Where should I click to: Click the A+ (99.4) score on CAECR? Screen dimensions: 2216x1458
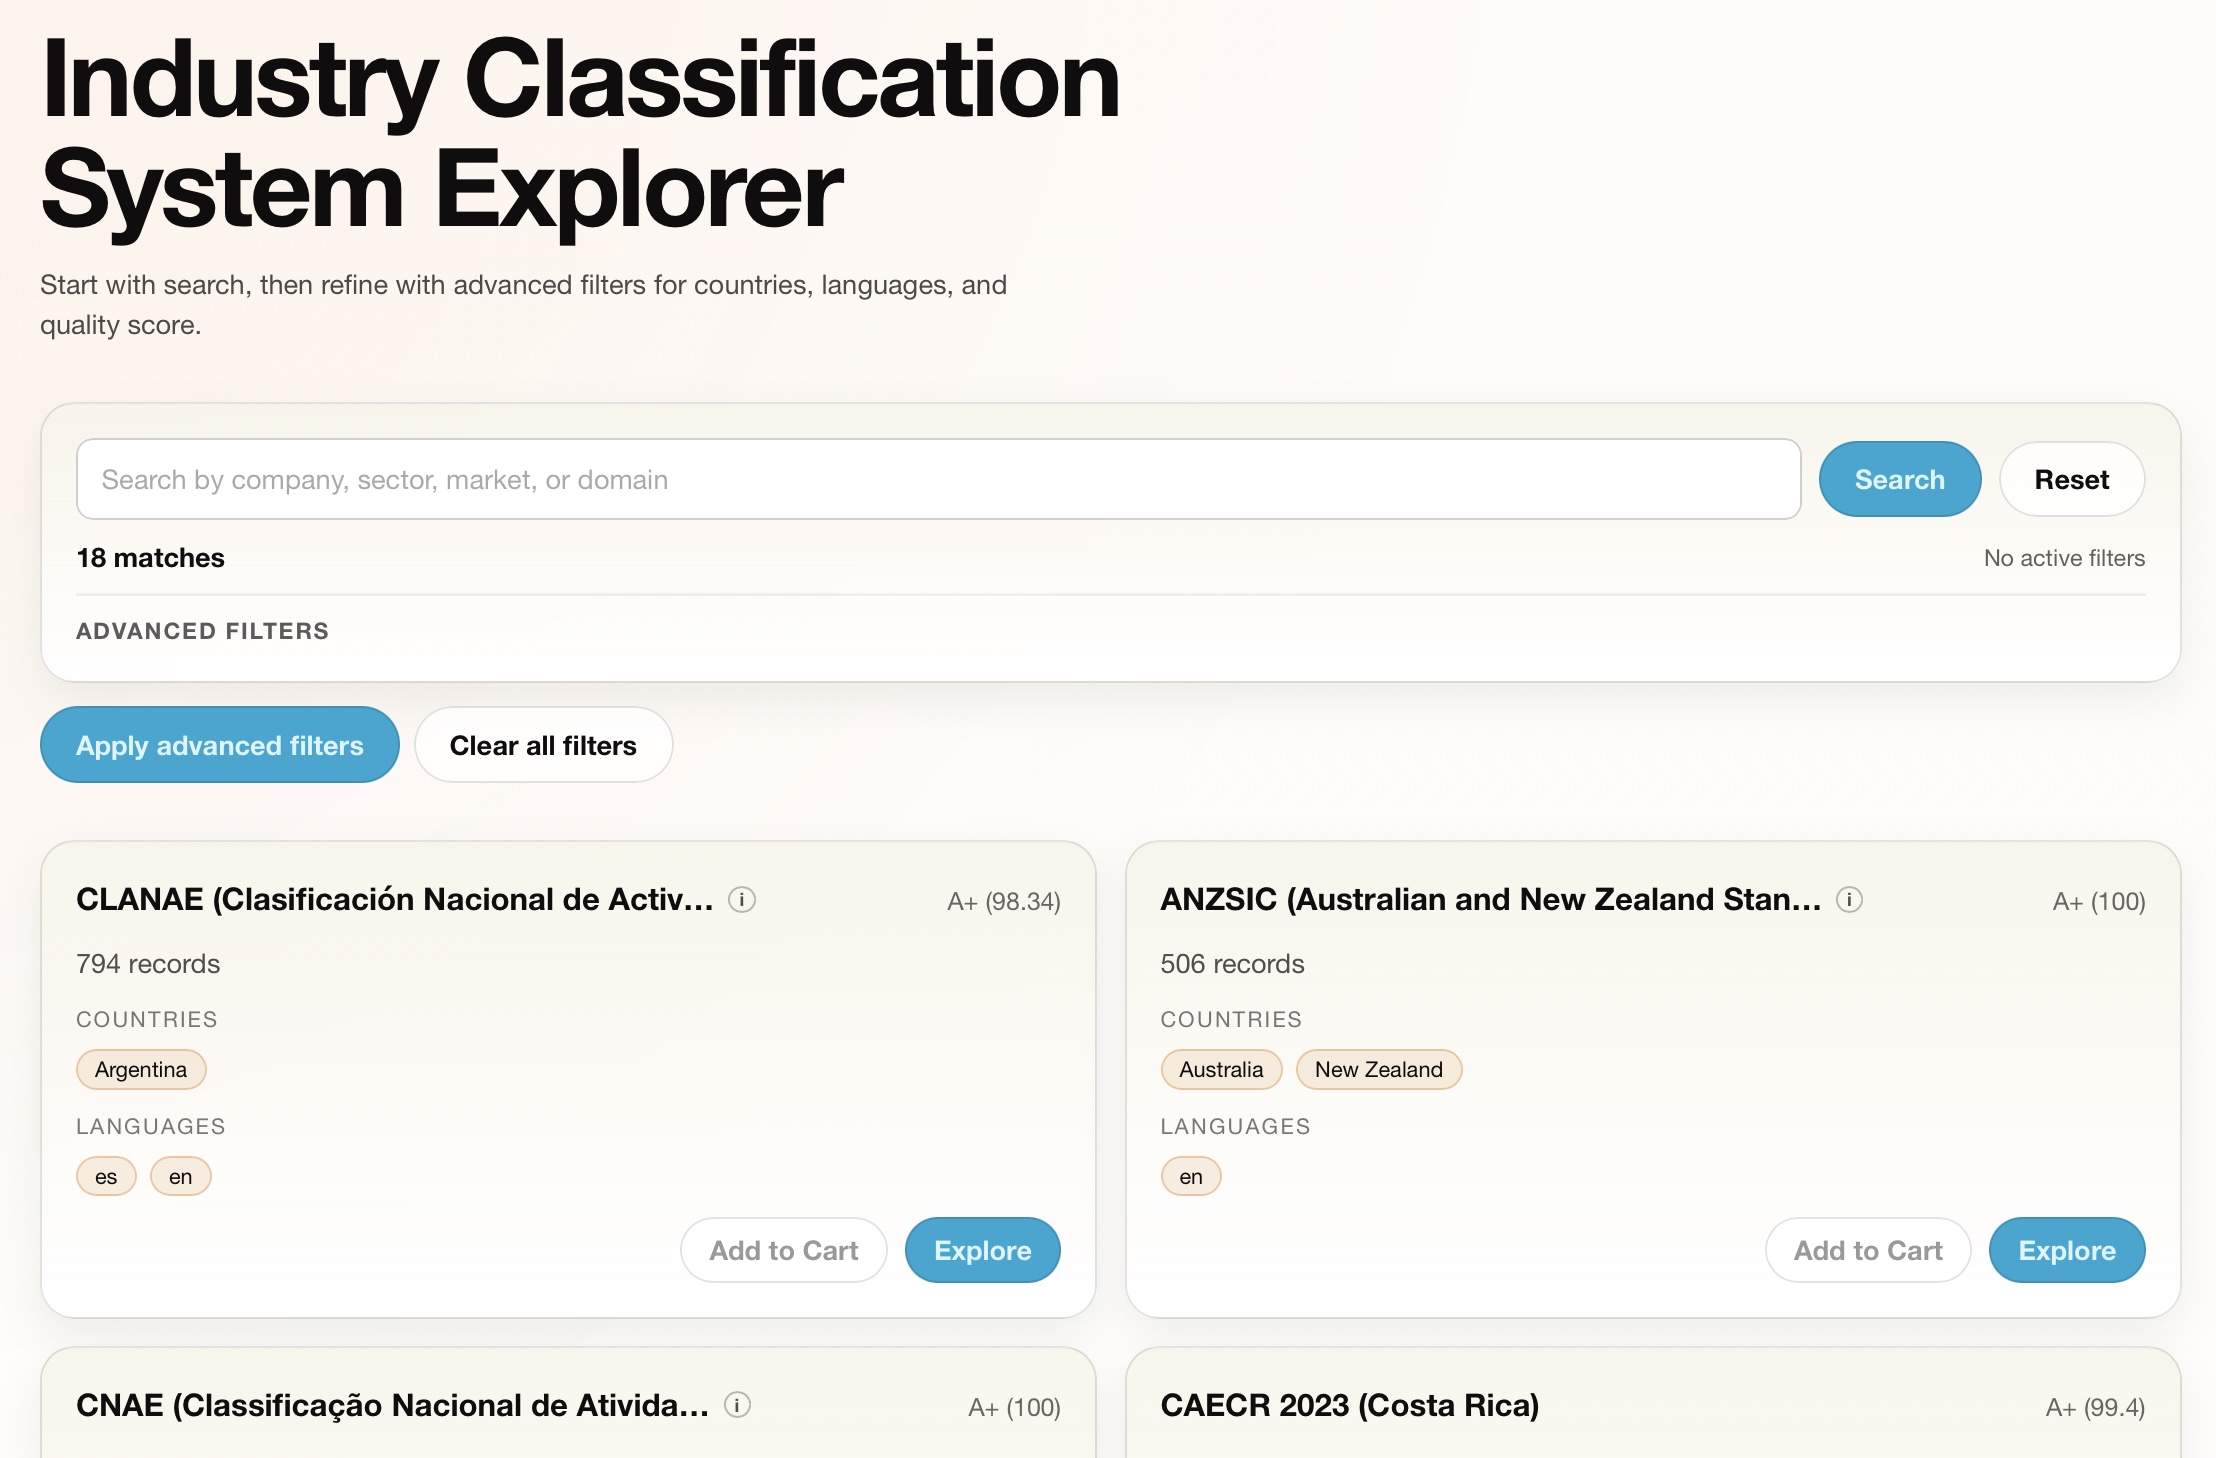pyautogui.click(x=2095, y=1407)
